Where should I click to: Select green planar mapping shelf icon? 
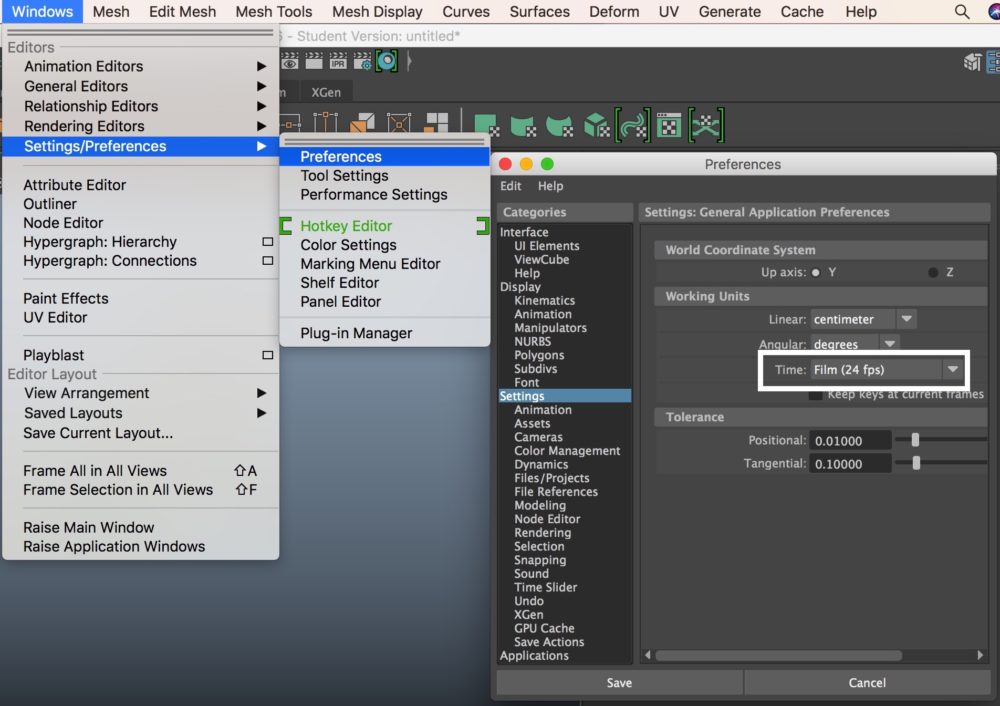(x=486, y=125)
